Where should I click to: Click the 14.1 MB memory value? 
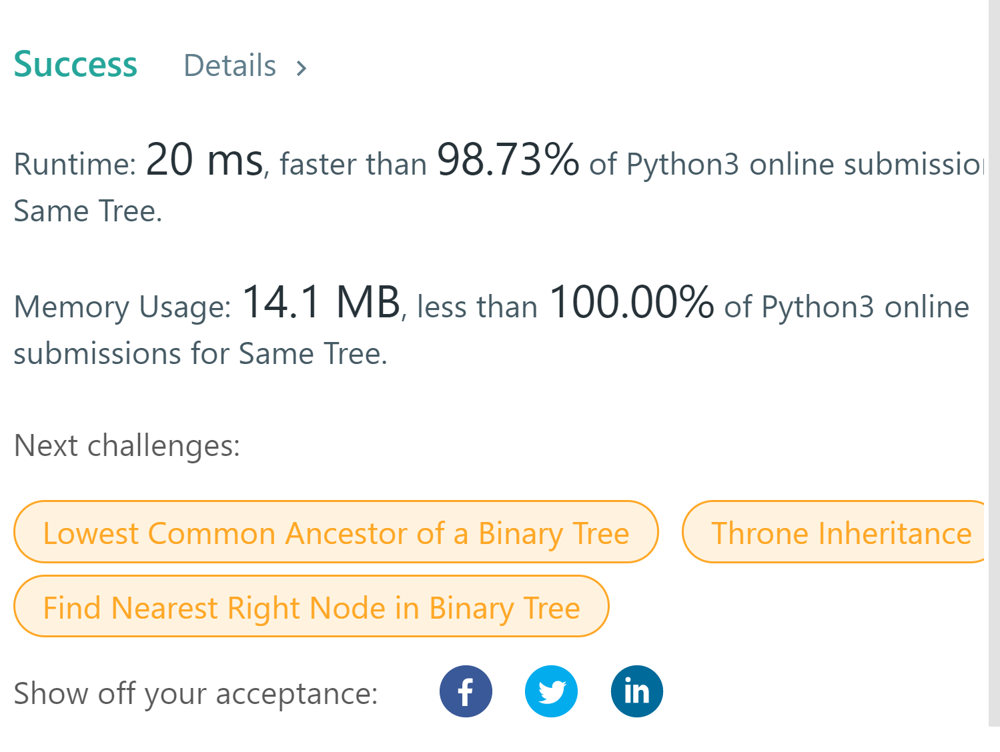pos(320,303)
